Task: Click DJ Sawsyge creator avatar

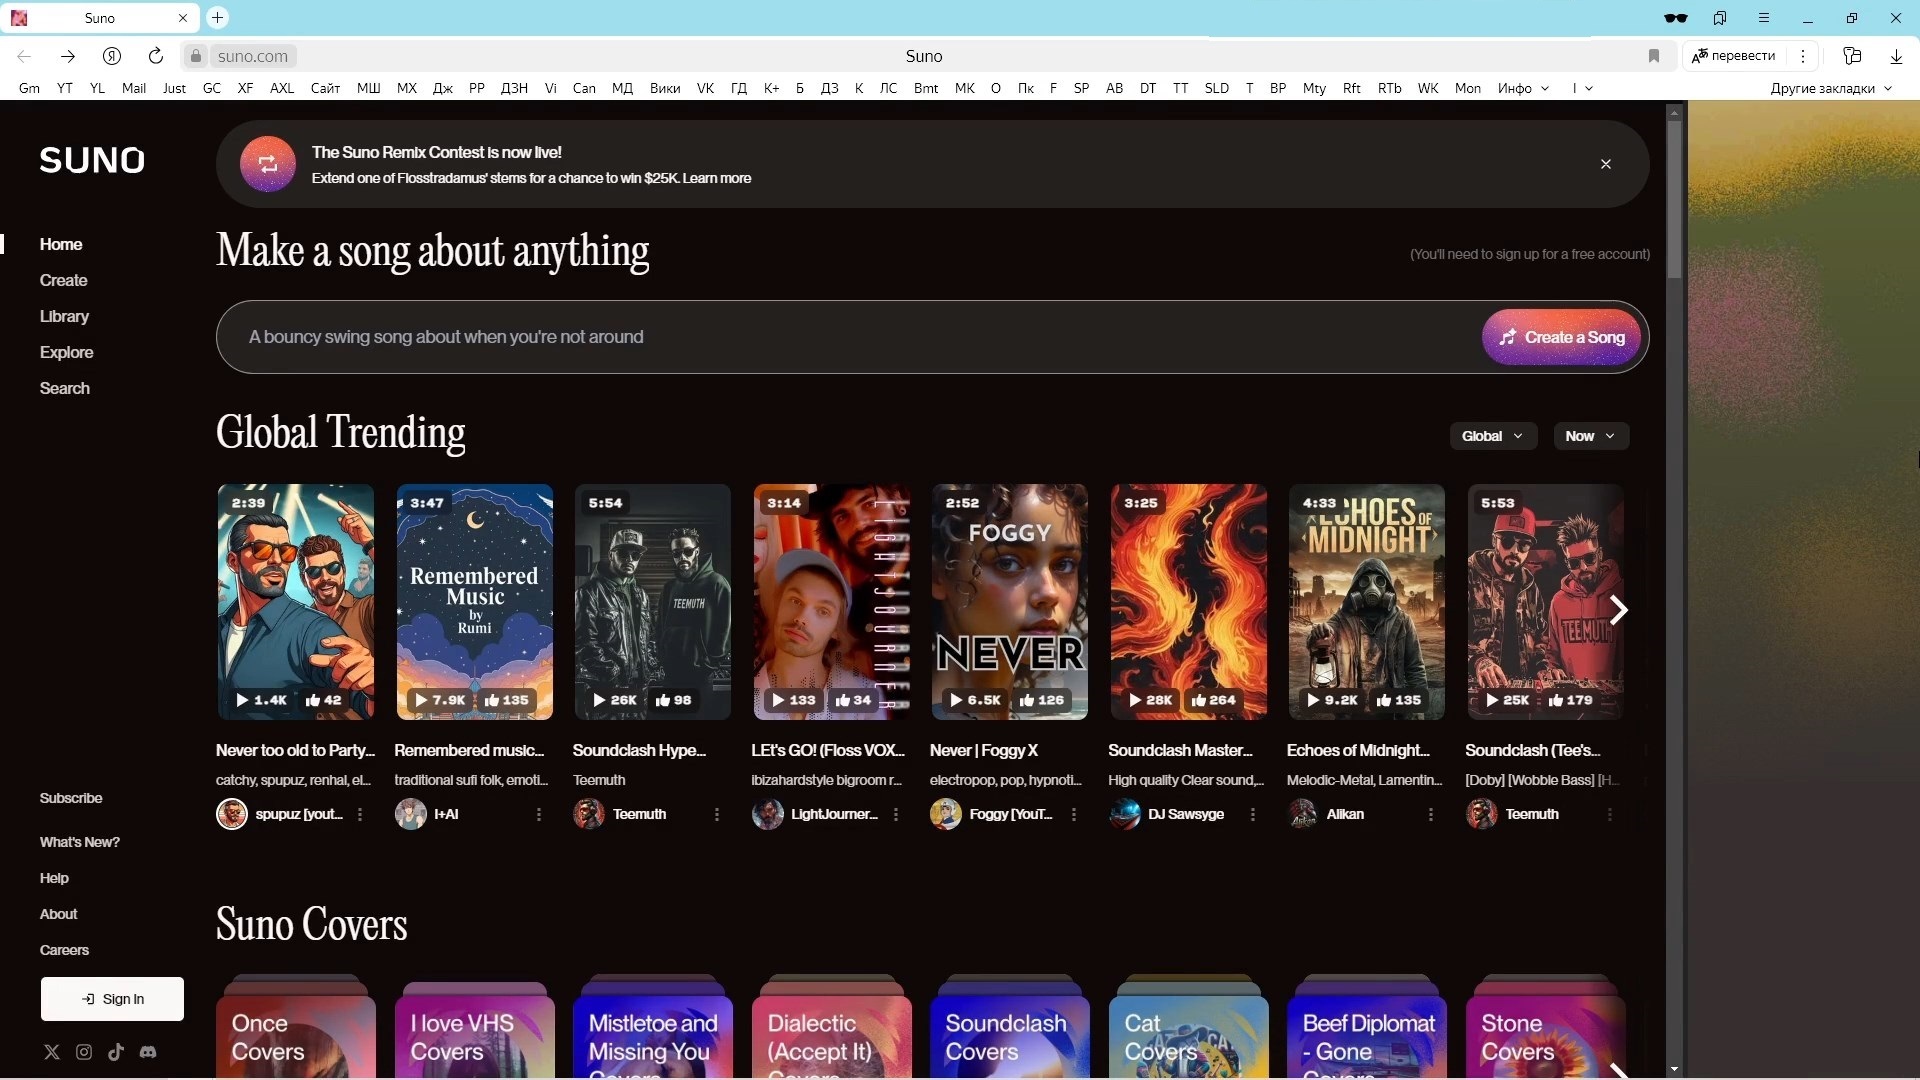Action: 1125,814
